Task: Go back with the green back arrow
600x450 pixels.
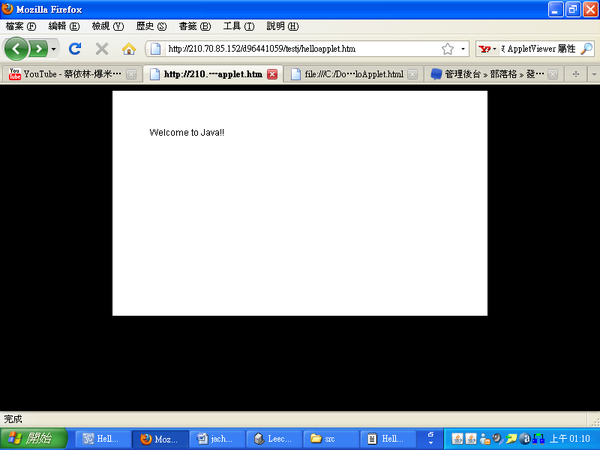Action: [x=16, y=49]
